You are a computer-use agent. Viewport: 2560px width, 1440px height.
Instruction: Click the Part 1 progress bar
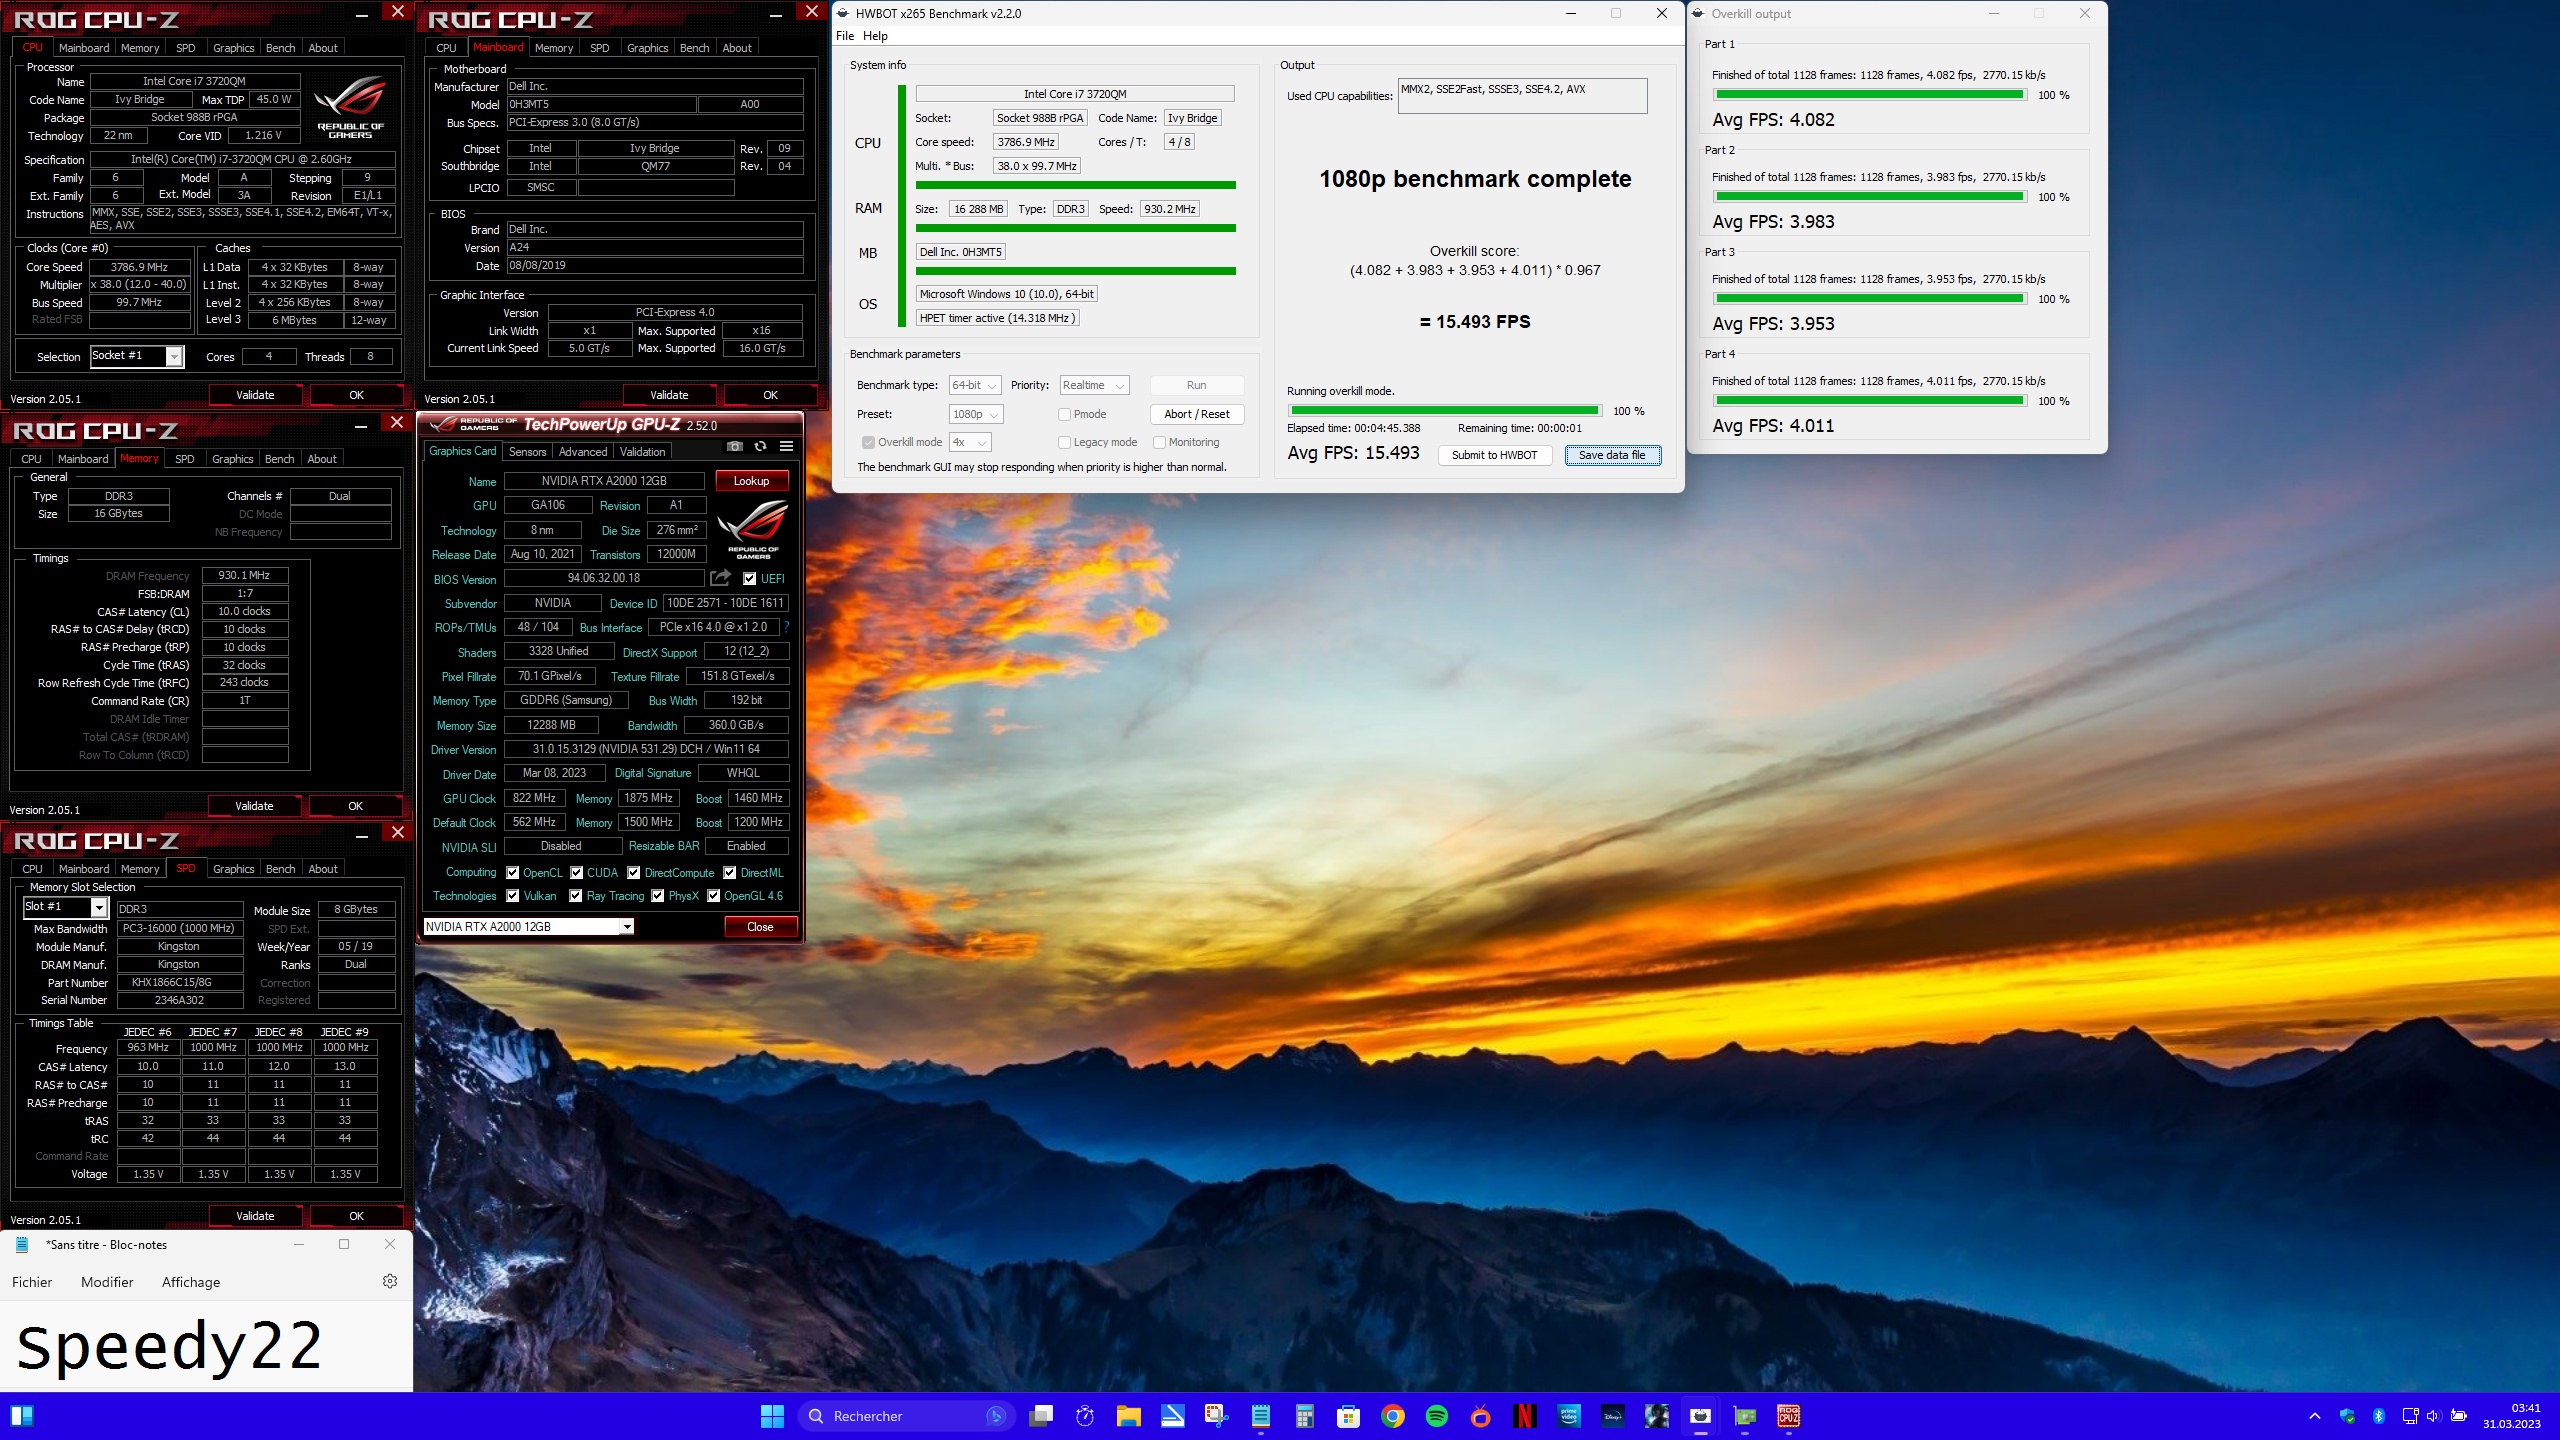1869,95
